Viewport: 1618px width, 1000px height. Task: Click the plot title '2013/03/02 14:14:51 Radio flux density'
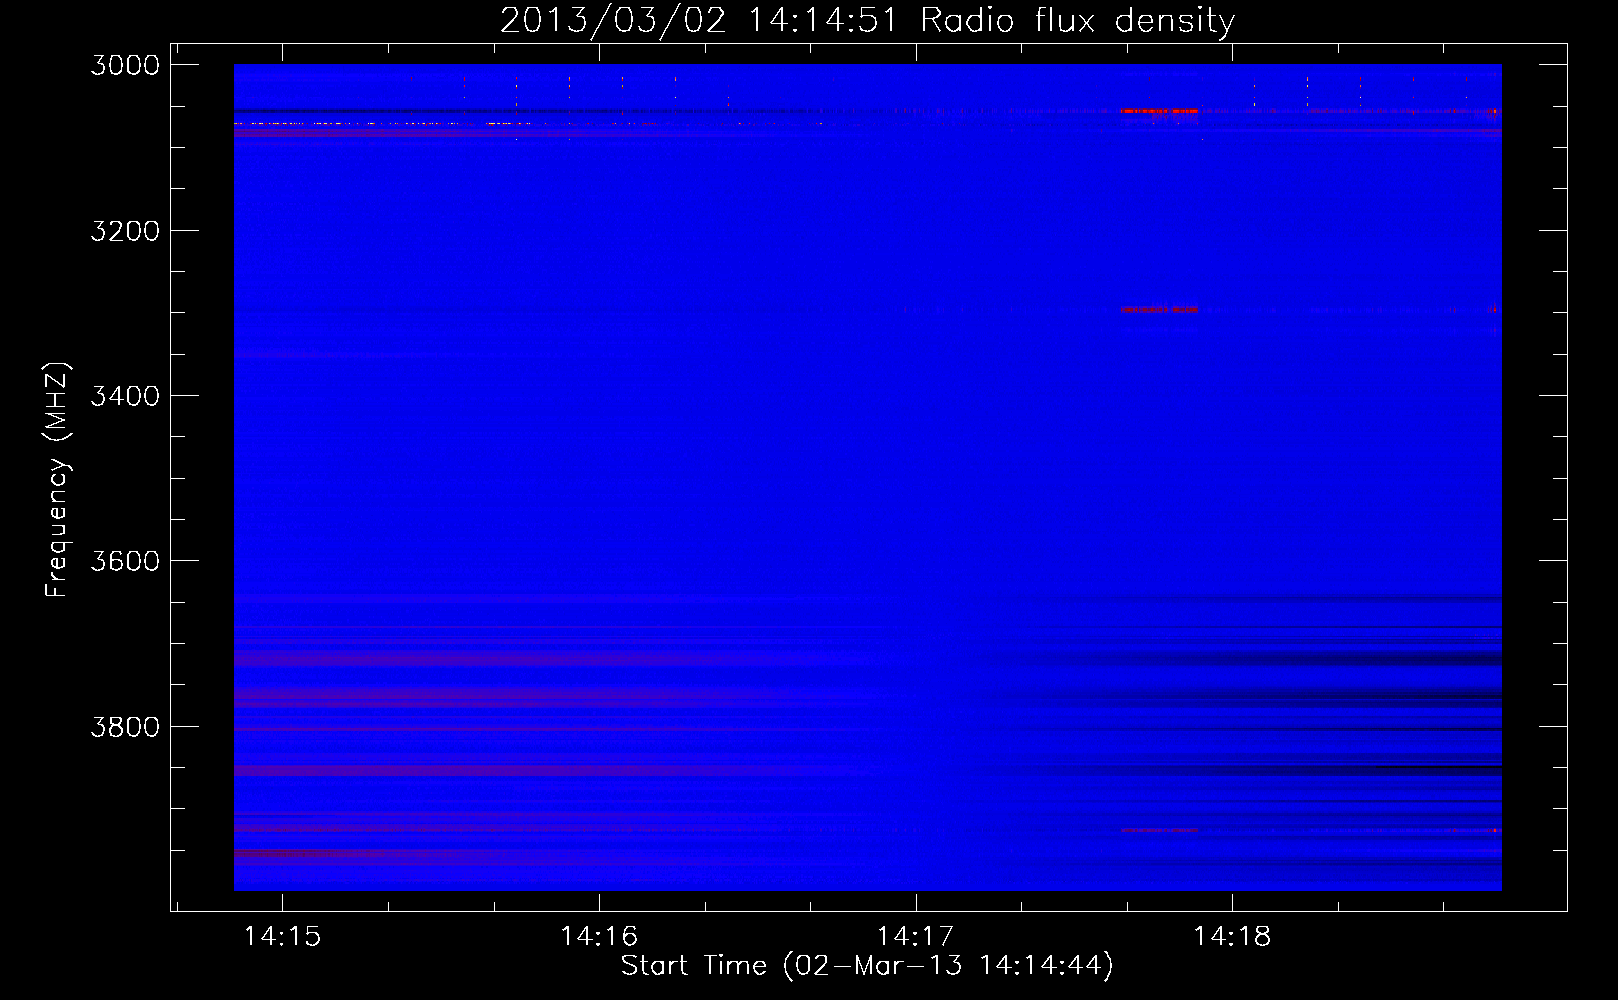click(867, 20)
